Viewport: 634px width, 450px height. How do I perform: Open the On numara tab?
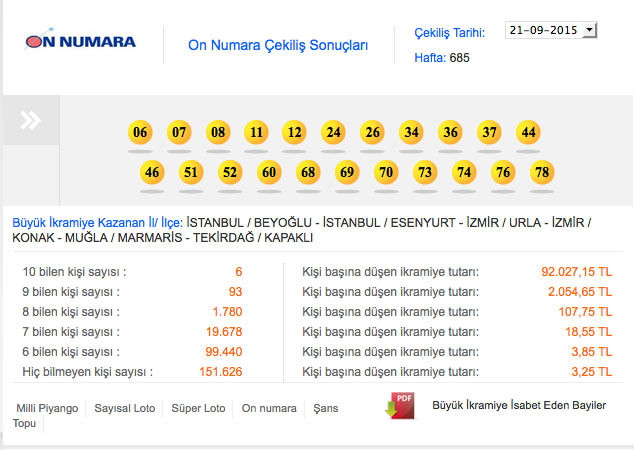click(x=269, y=408)
